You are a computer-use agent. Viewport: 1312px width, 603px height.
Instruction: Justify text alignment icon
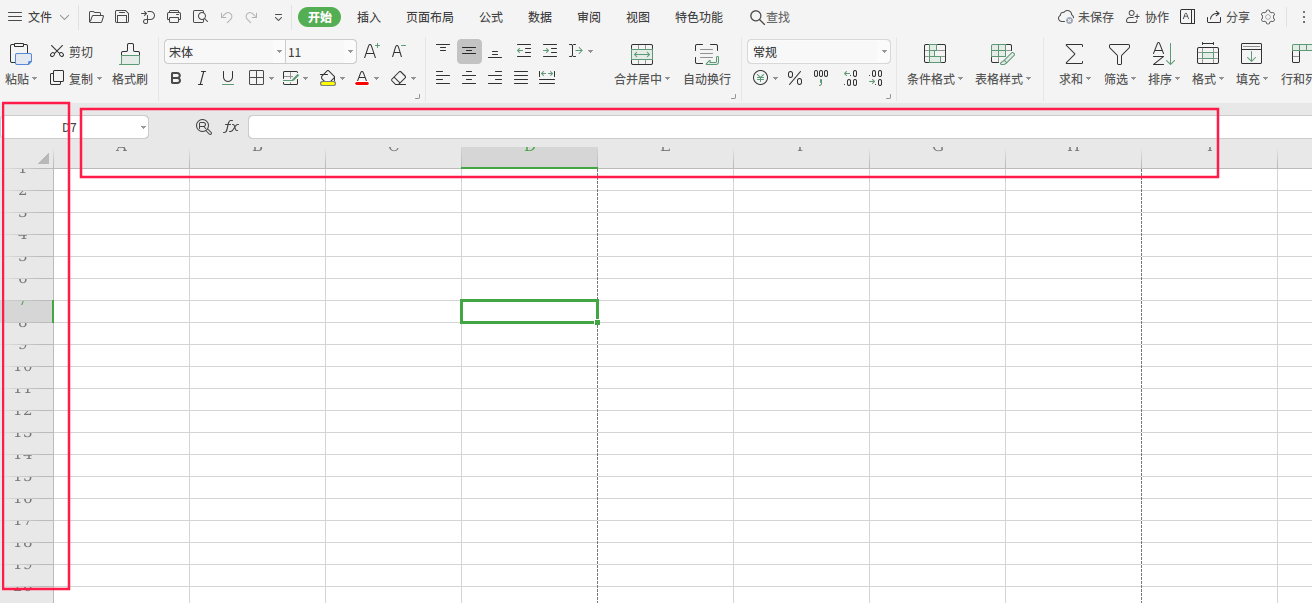(x=521, y=78)
